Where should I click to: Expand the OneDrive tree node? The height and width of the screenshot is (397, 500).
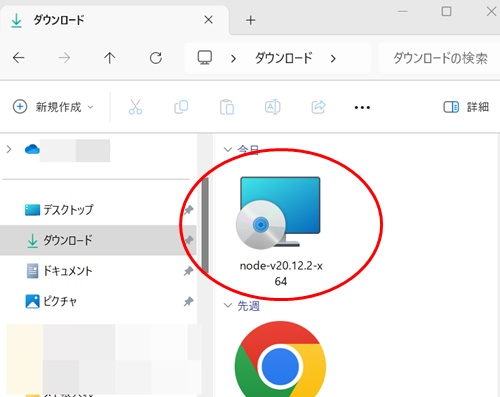[x=9, y=149]
